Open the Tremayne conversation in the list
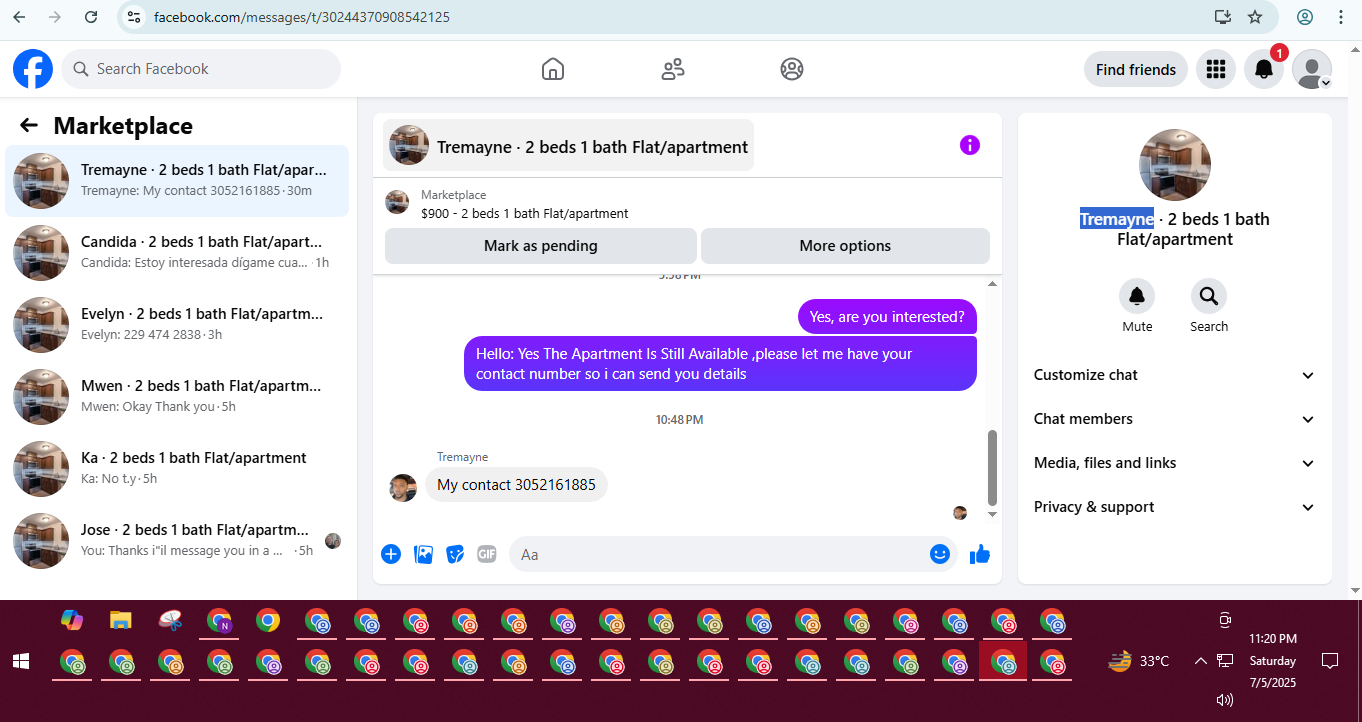Viewport: 1362px width, 722px height. (x=177, y=181)
